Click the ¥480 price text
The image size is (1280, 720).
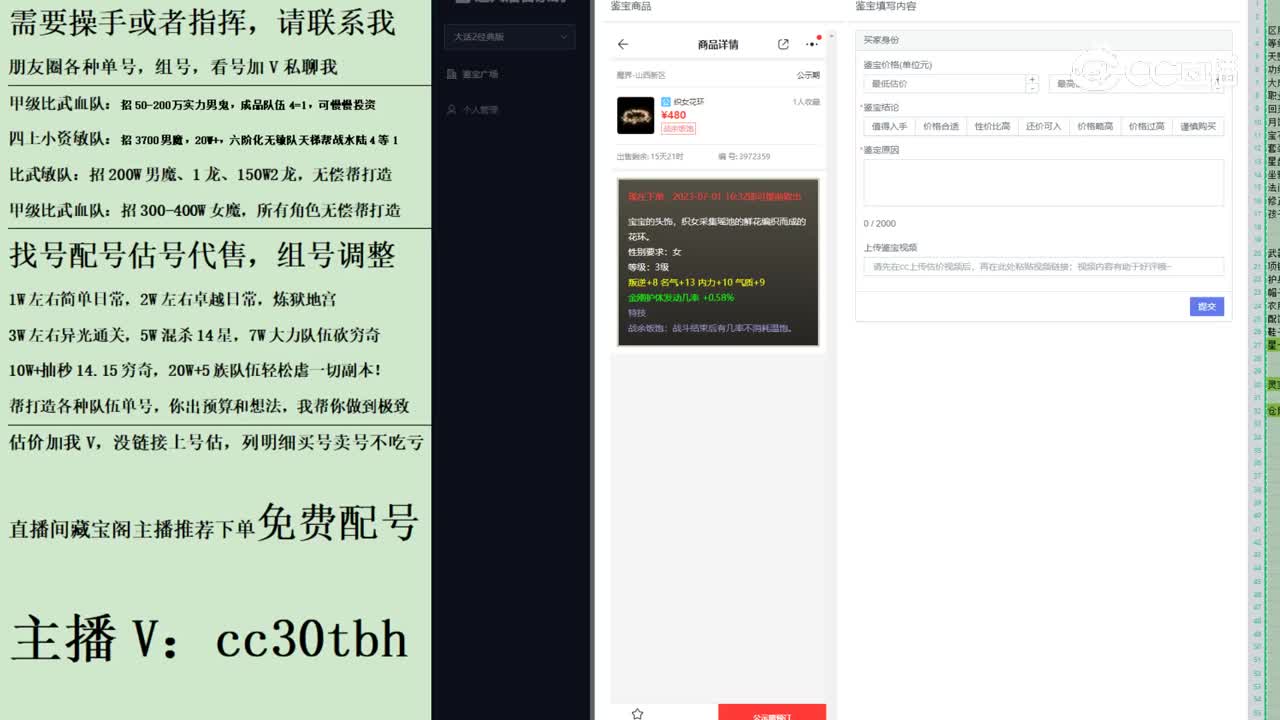[674, 115]
